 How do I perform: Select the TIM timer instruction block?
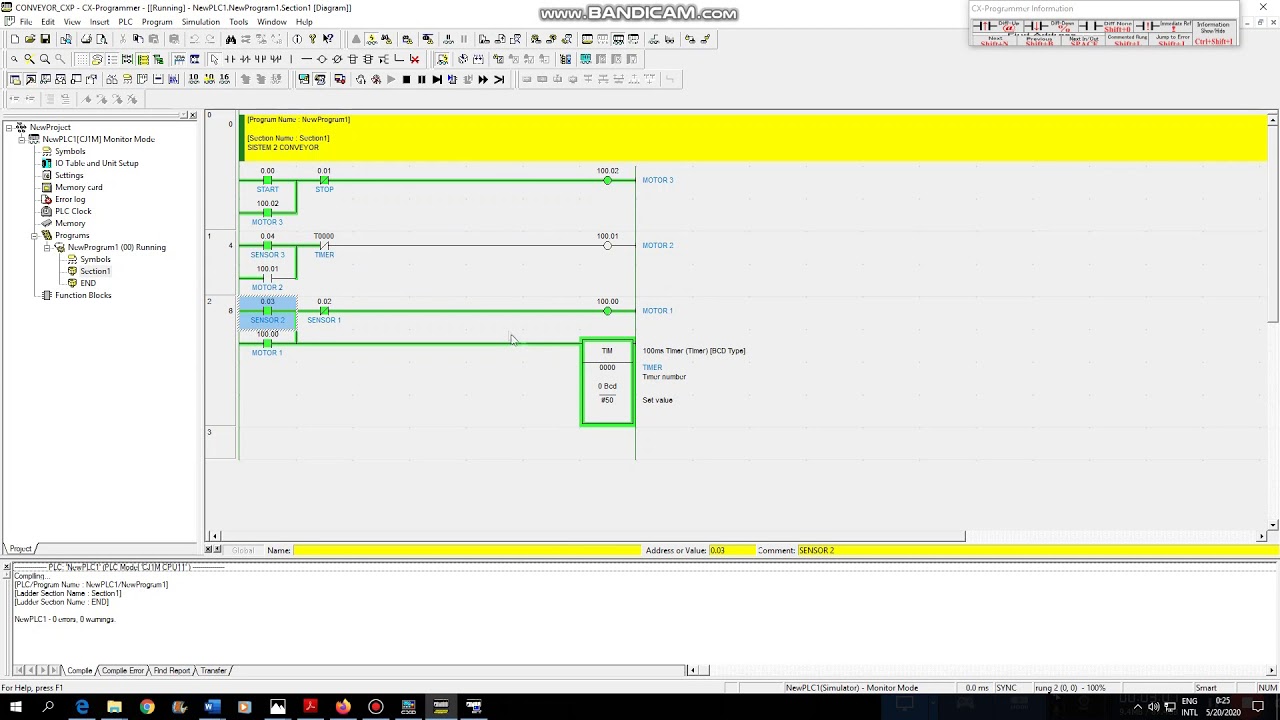(x=607, y=383)
